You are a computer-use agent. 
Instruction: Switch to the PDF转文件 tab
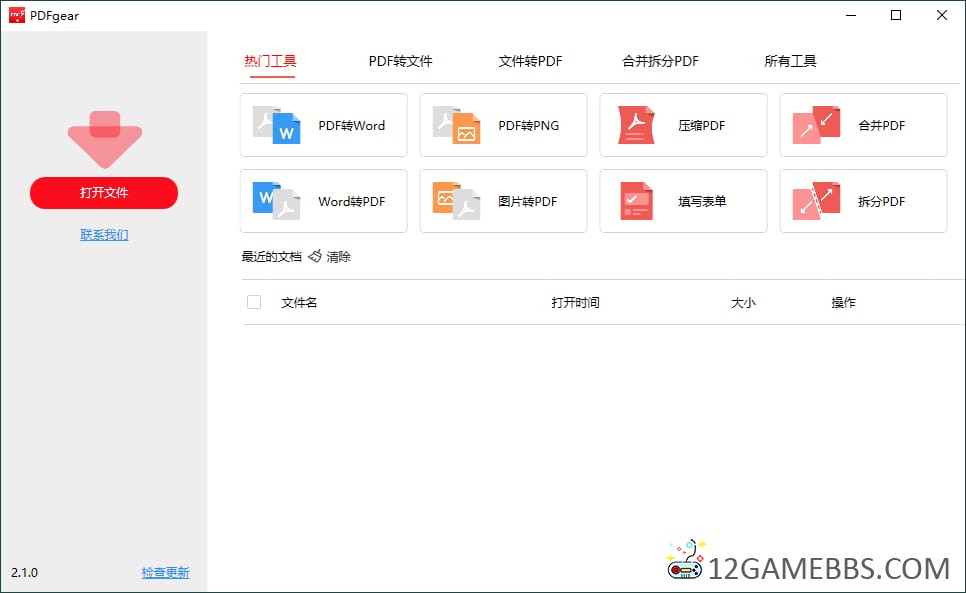(400, 61)
